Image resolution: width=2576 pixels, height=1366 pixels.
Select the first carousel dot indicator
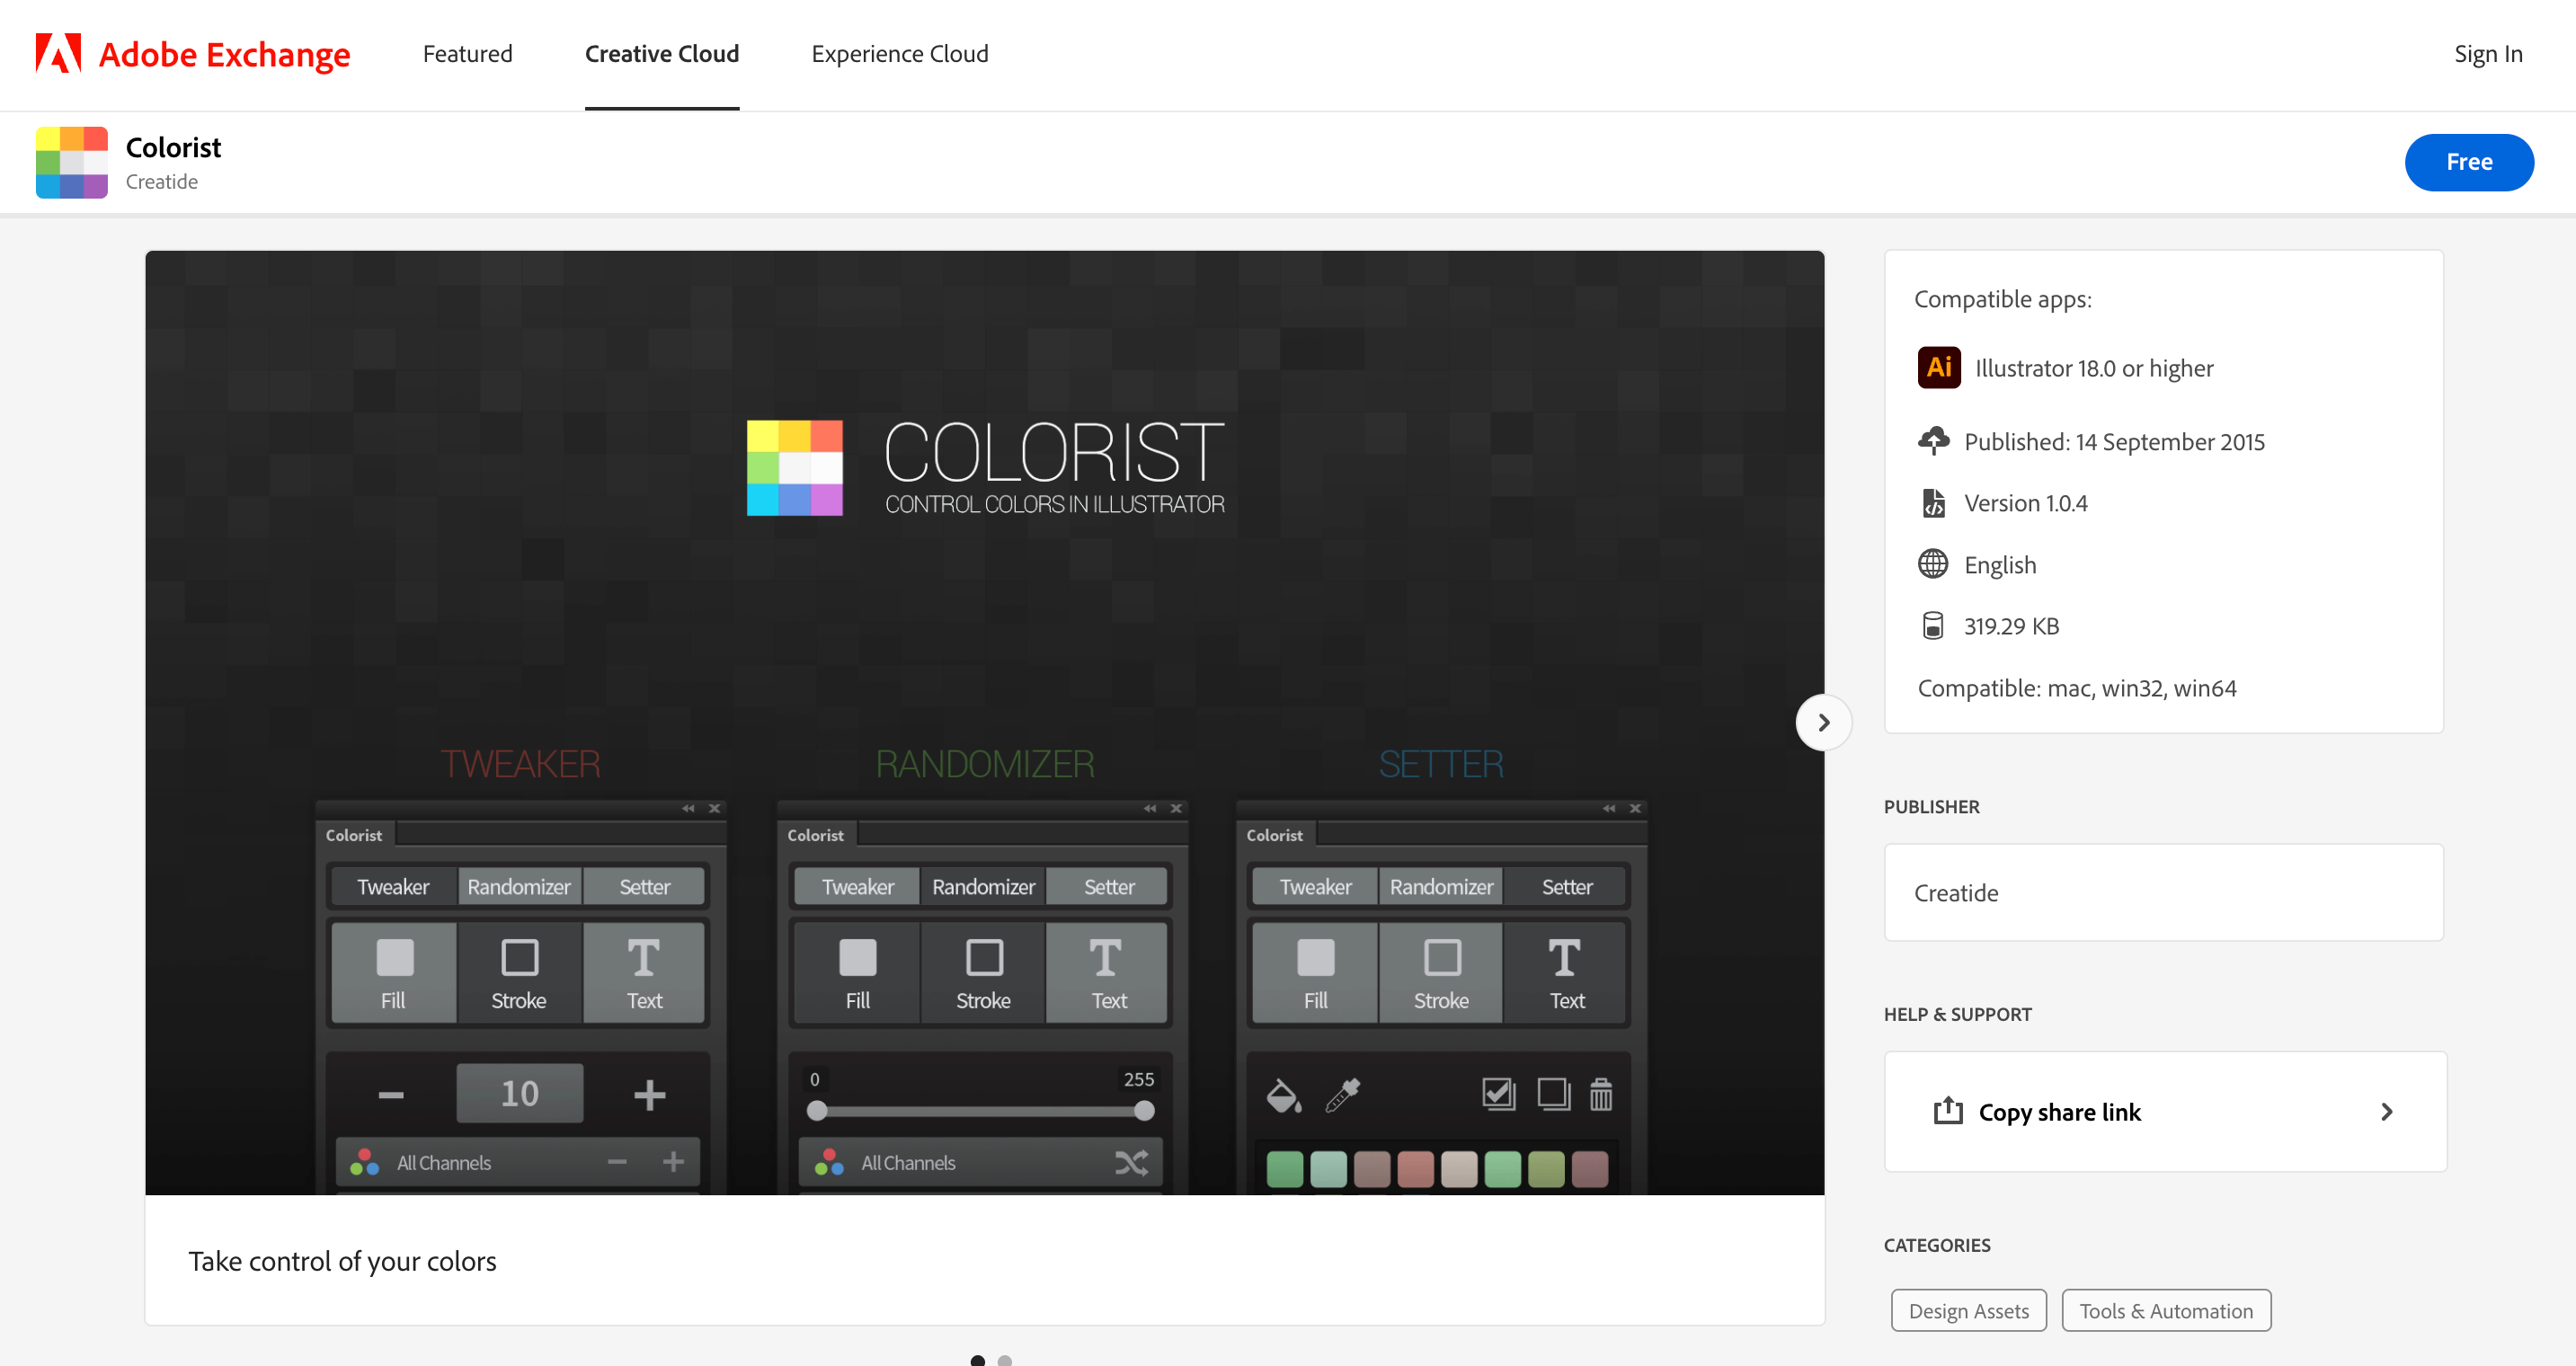pos(977,1360)
